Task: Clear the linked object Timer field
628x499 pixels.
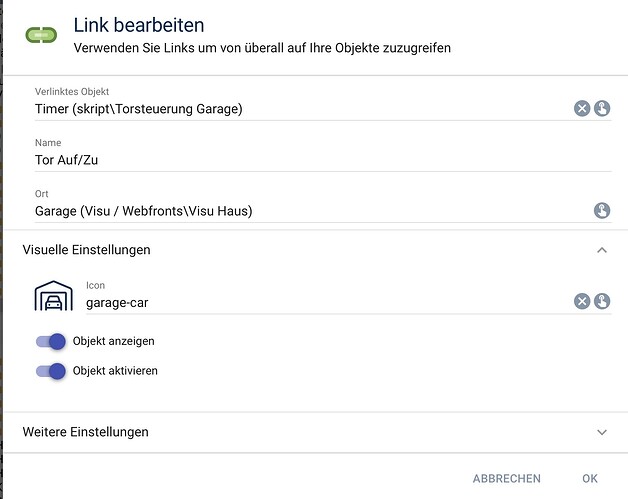Action: click(582, 108)
